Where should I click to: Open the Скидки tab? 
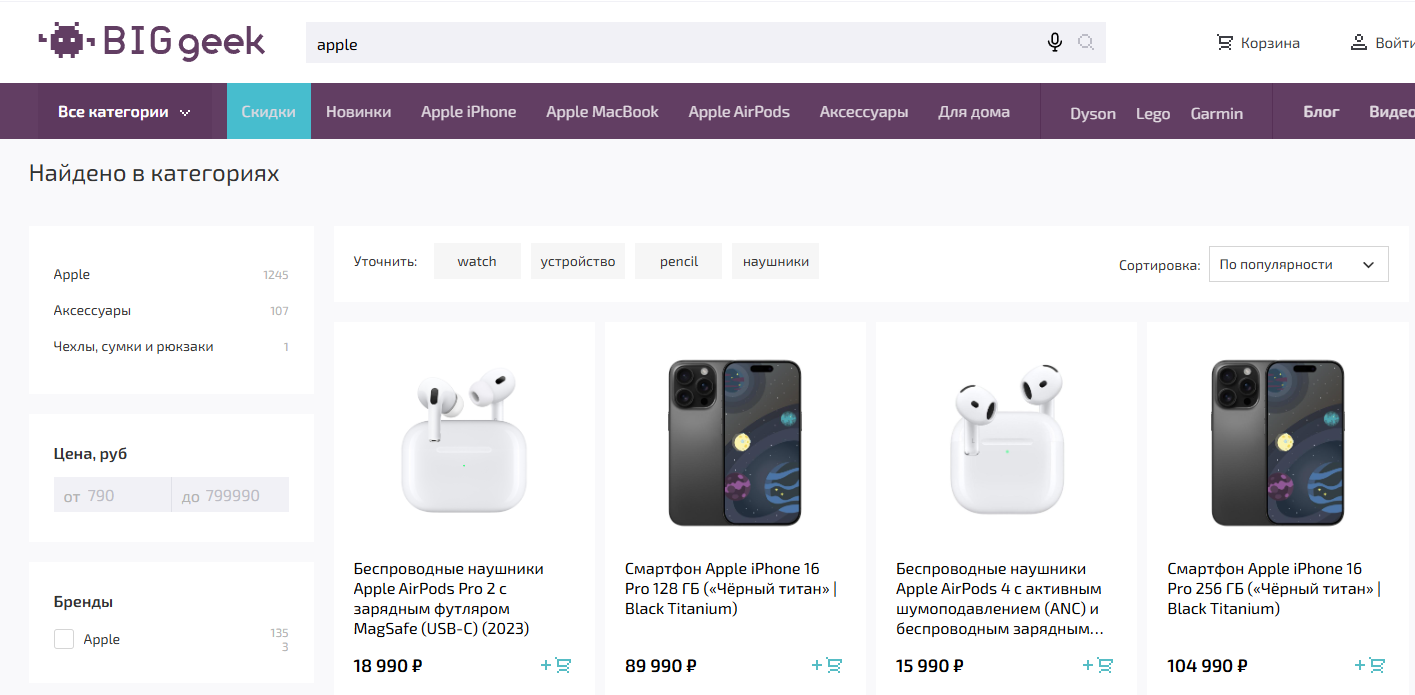pyautogui.click(x=269, y=112)
